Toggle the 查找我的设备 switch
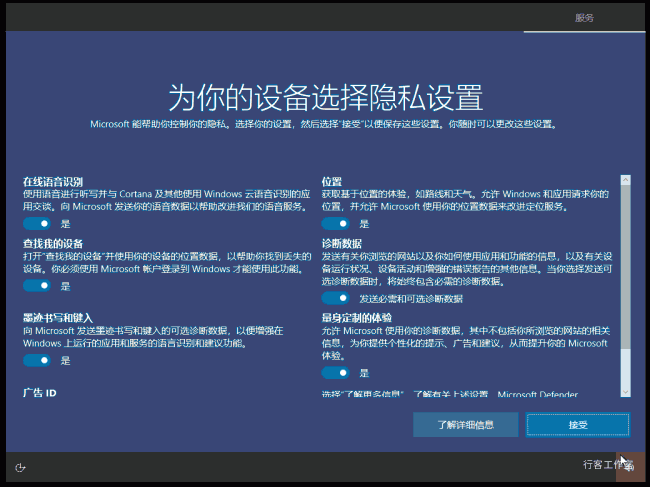The height and width of the screenshot is (487, 650). (x=37, y=286)
